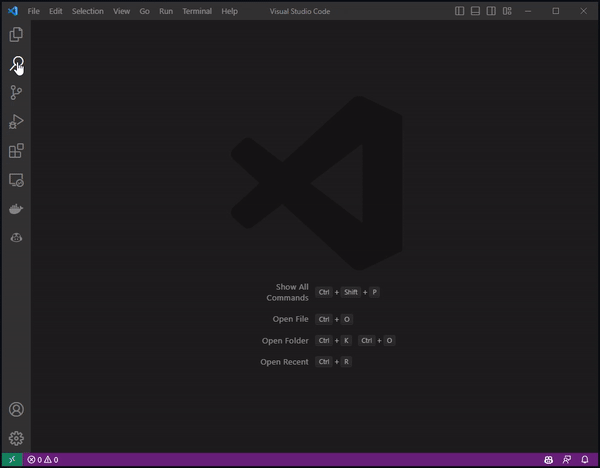Maximize the VS Code window
Screen dimensions: 600x468
[556, 11]
